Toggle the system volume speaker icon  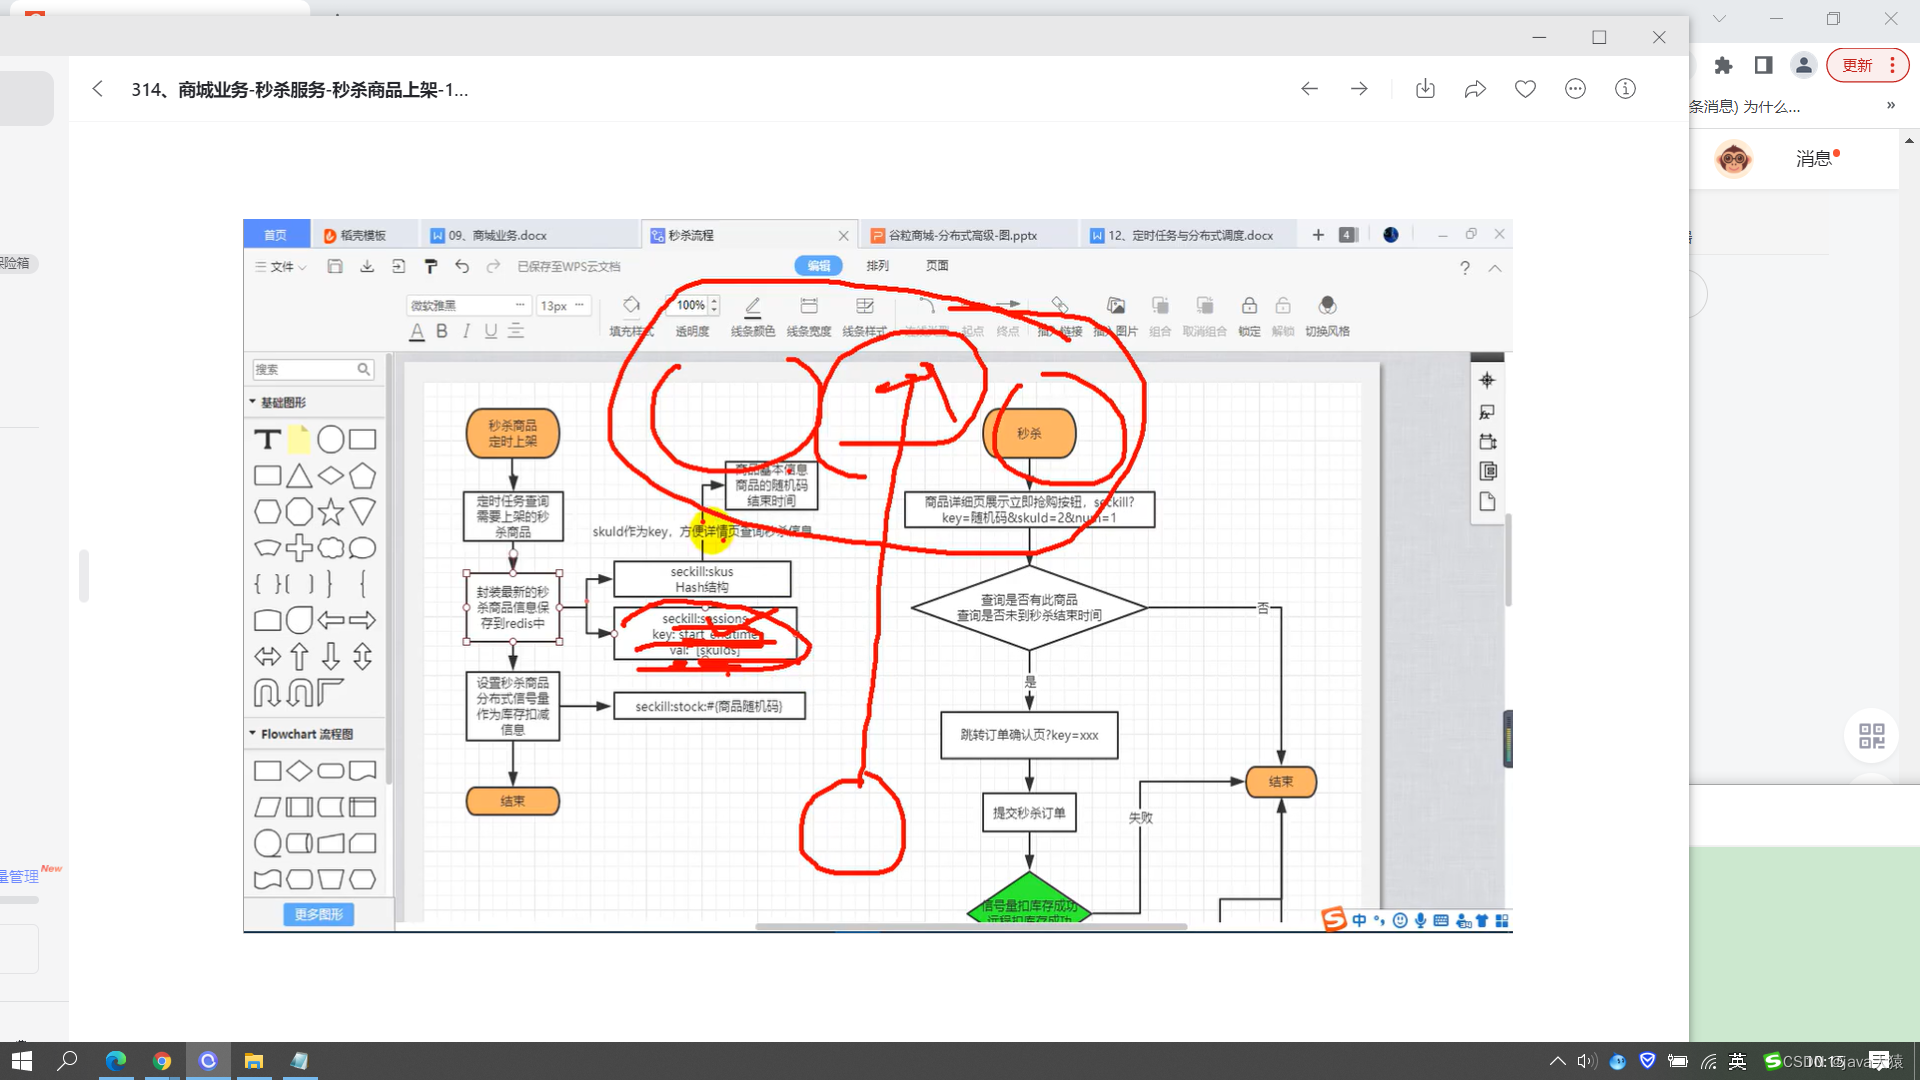[x=1586, y=1061]
